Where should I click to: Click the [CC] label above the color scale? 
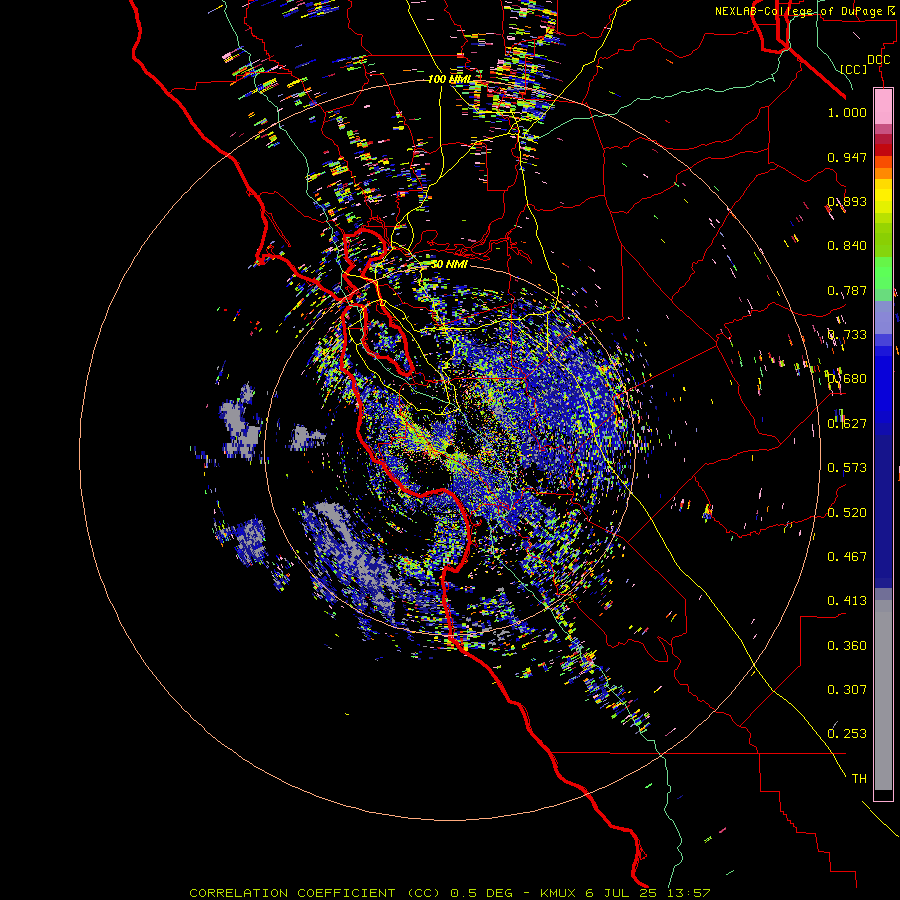[854, 69]
